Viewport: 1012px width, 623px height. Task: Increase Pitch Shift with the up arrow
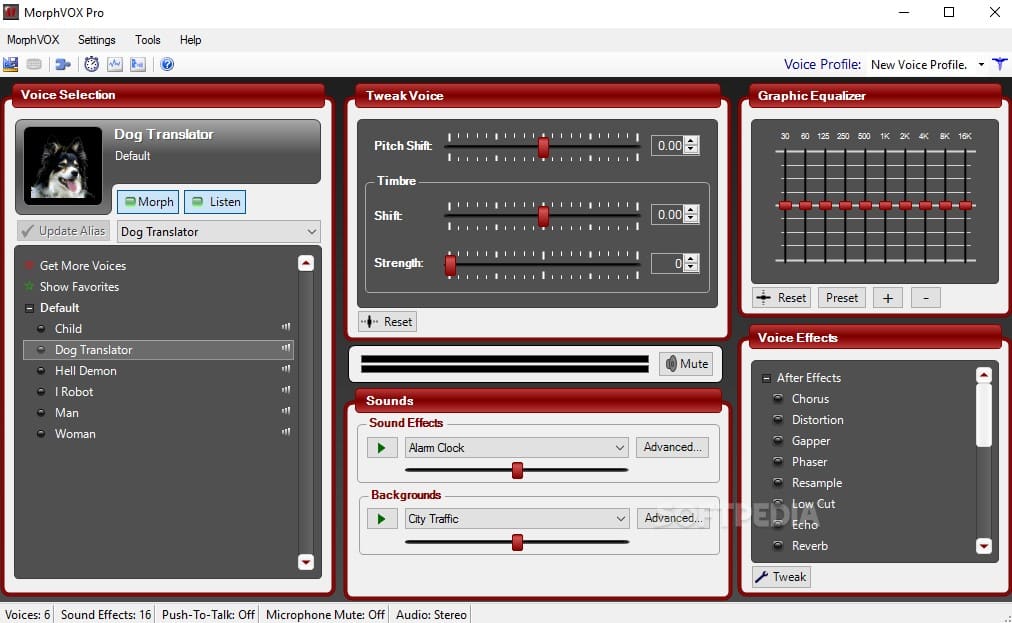(x=691, y=141)
